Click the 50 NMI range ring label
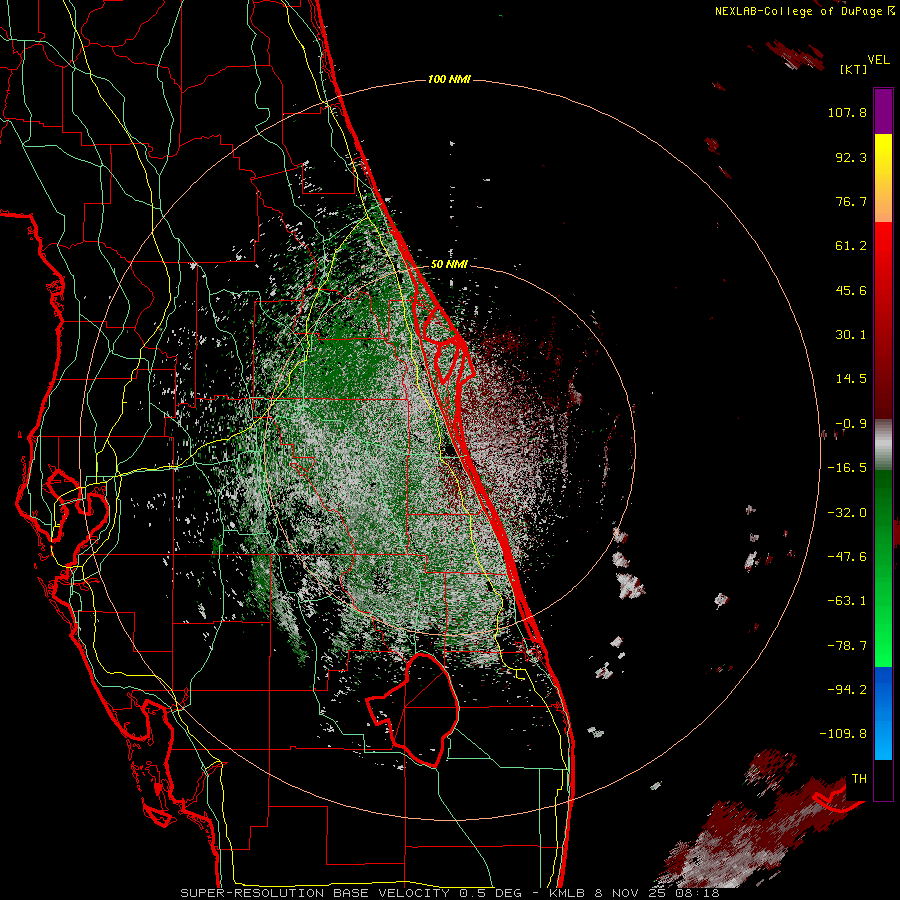The width and height of the screenshot is (900, 900). click(449, 265)
